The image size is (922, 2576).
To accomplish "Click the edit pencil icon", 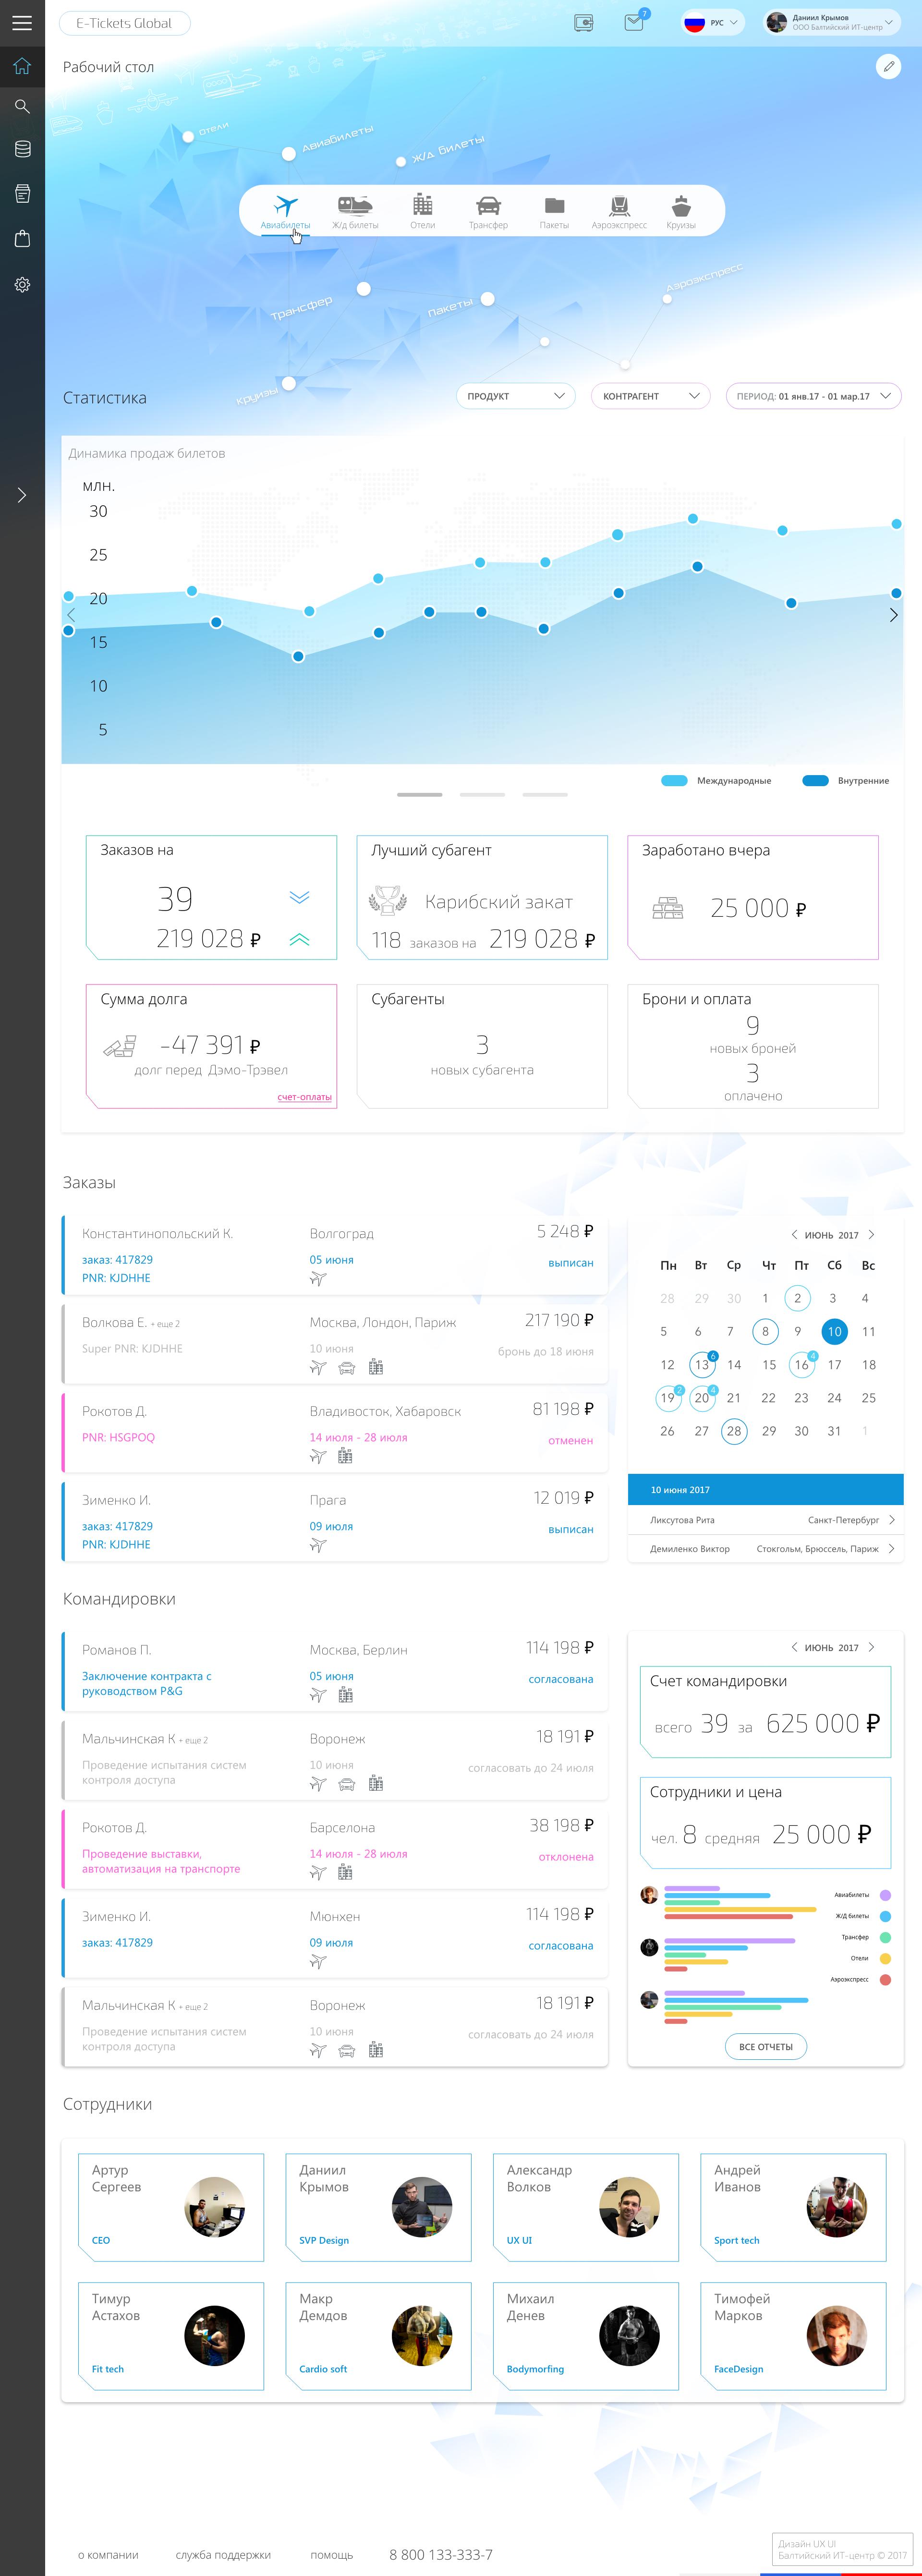I will point(887,66).
